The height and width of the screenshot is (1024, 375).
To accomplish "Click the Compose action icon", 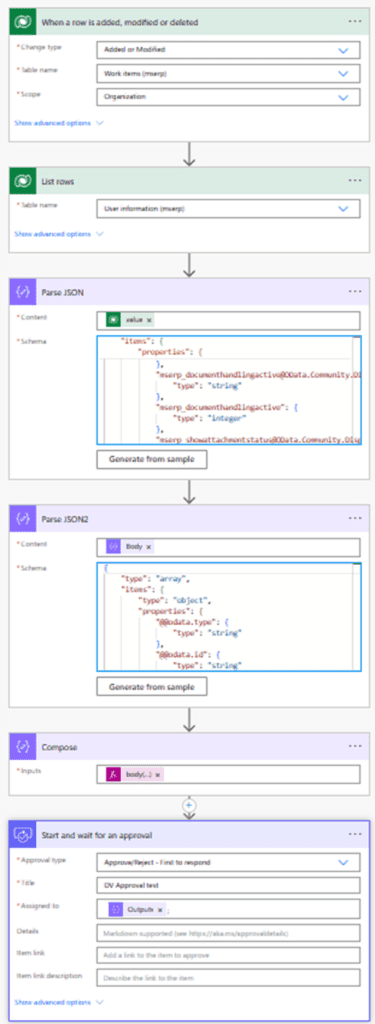I will pos(22,745).
